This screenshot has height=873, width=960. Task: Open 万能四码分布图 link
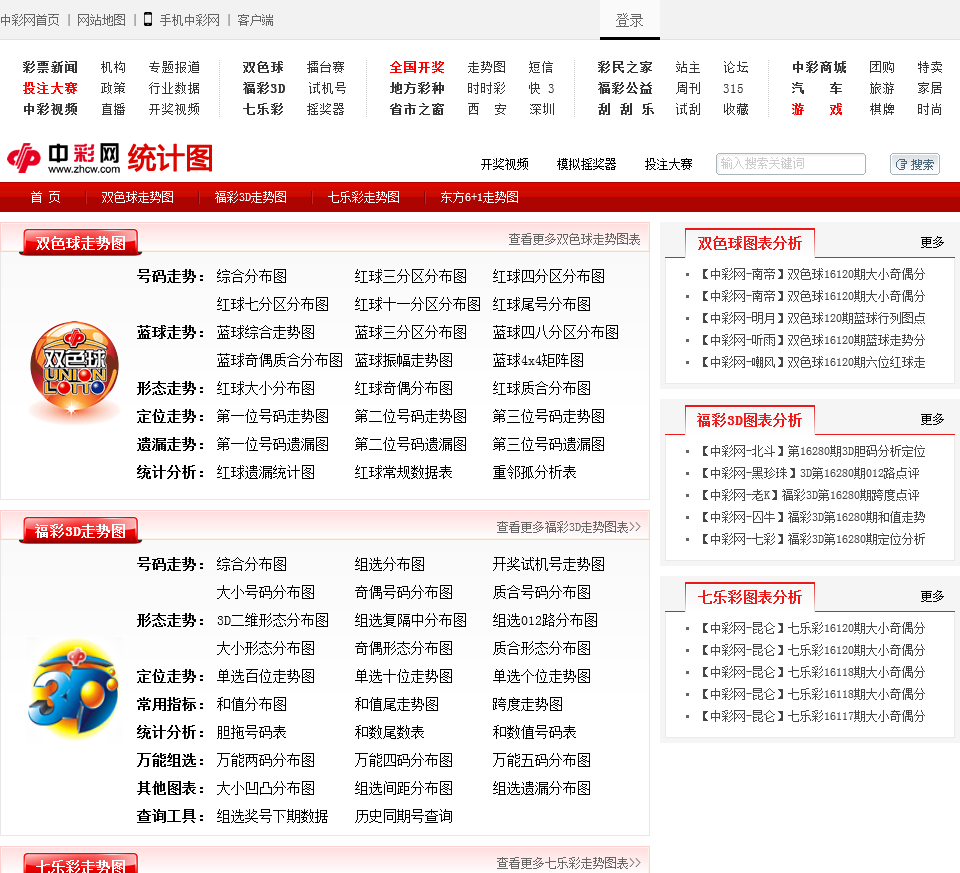[403, 760]
